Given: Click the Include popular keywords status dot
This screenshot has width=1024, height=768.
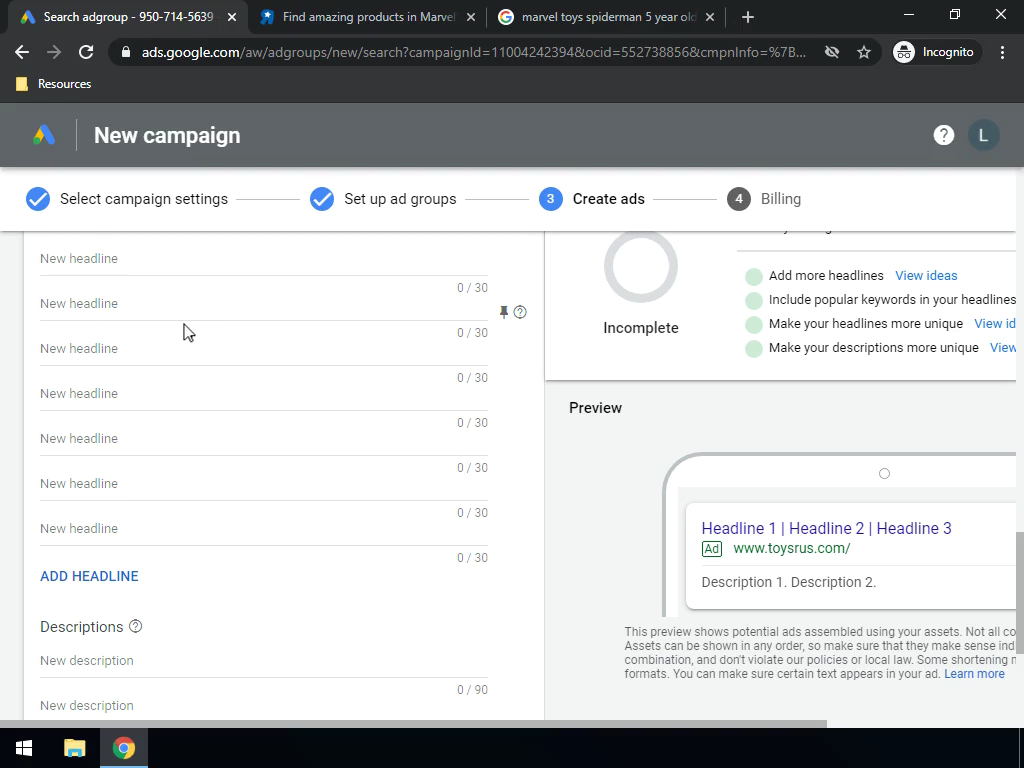Looking at the screenshot, I should pyautogui.click(x=754, y=300).
